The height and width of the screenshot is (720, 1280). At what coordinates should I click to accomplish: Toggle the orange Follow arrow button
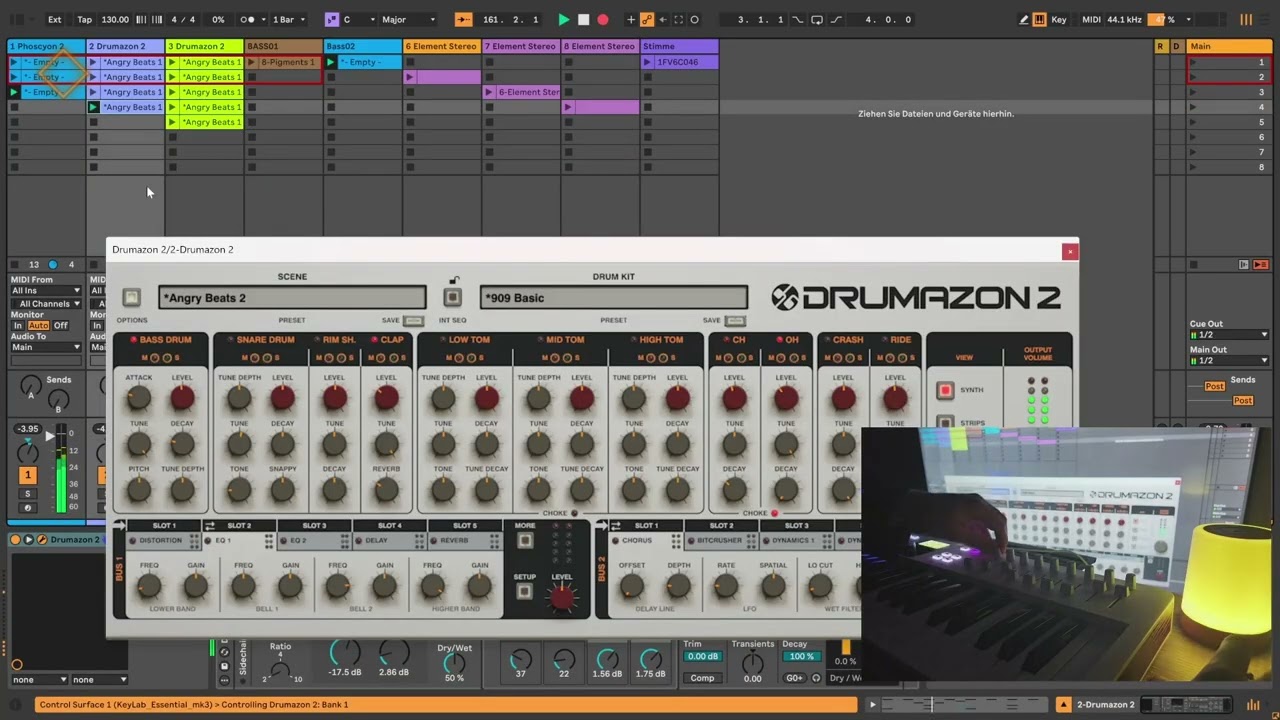point(463,19)
